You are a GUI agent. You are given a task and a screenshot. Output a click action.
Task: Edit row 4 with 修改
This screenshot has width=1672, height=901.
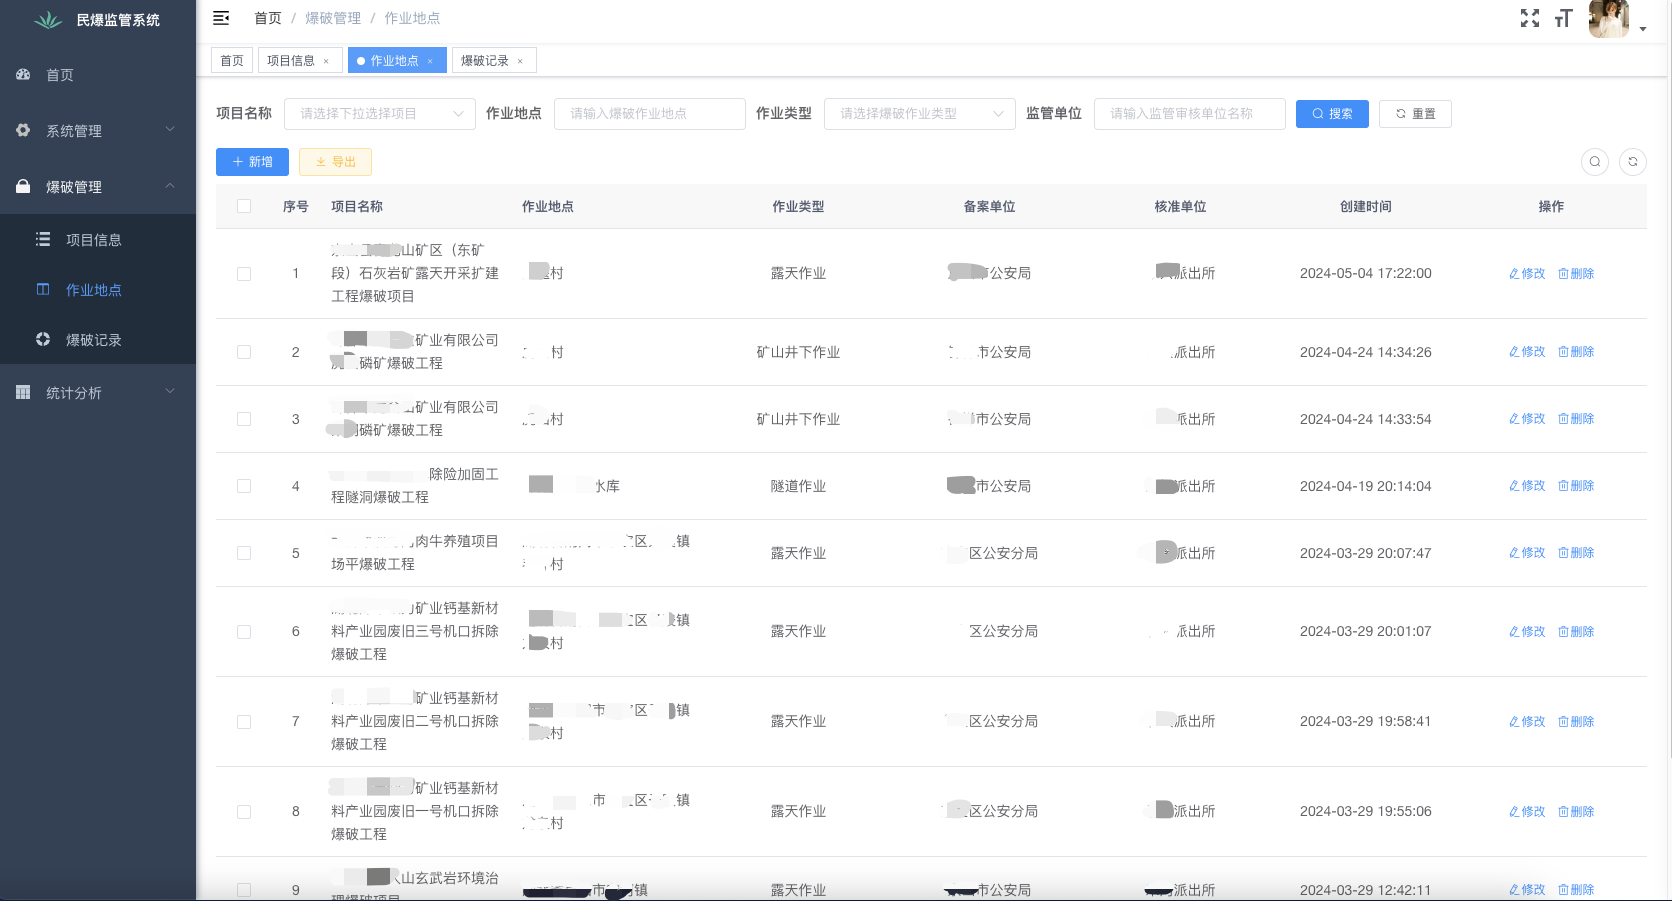coord(1527,486)
